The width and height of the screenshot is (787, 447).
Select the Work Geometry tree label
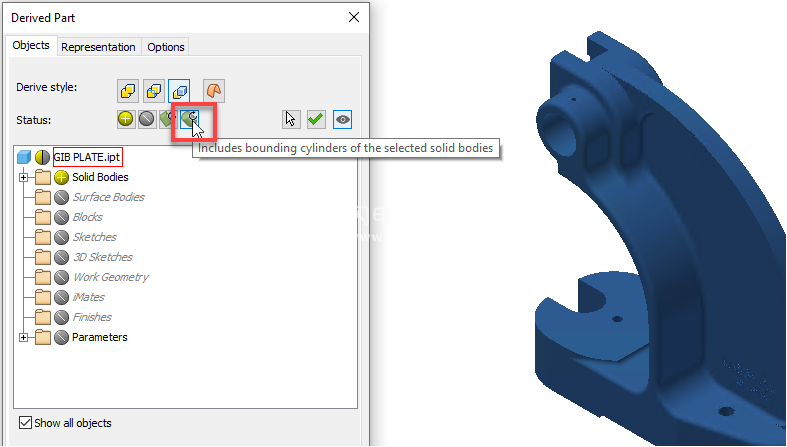(111, 277)
